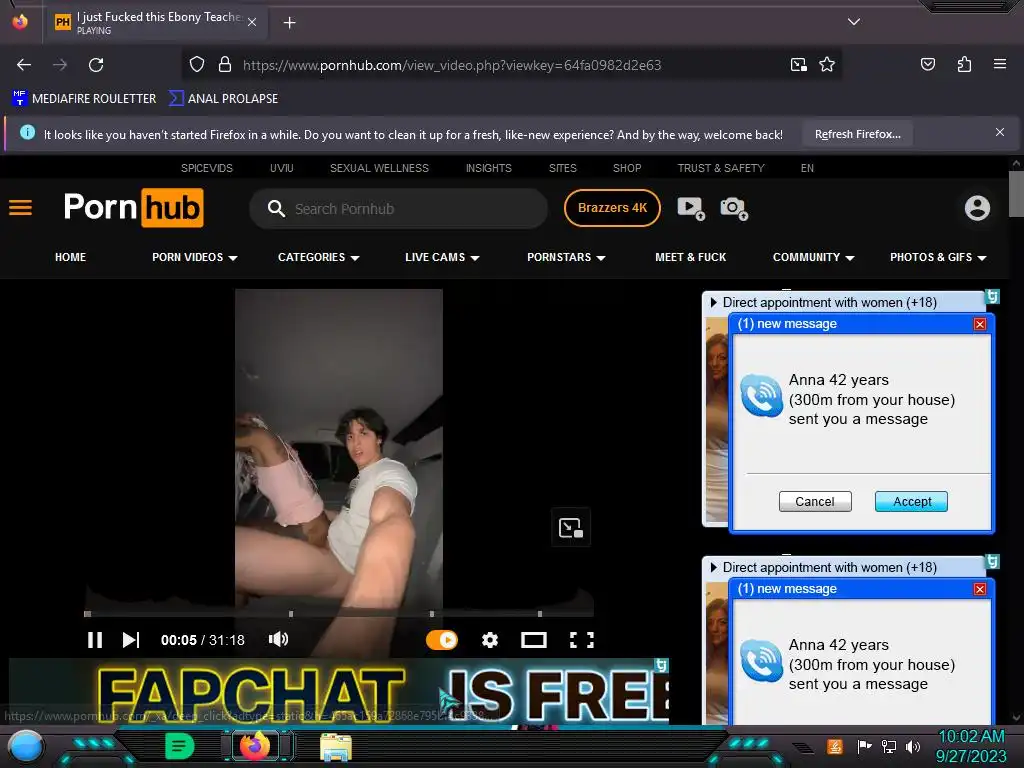Viewport: 1024px width, 768px height.
Task: Open the list all tabs chevron
Action: pos(854,22)
